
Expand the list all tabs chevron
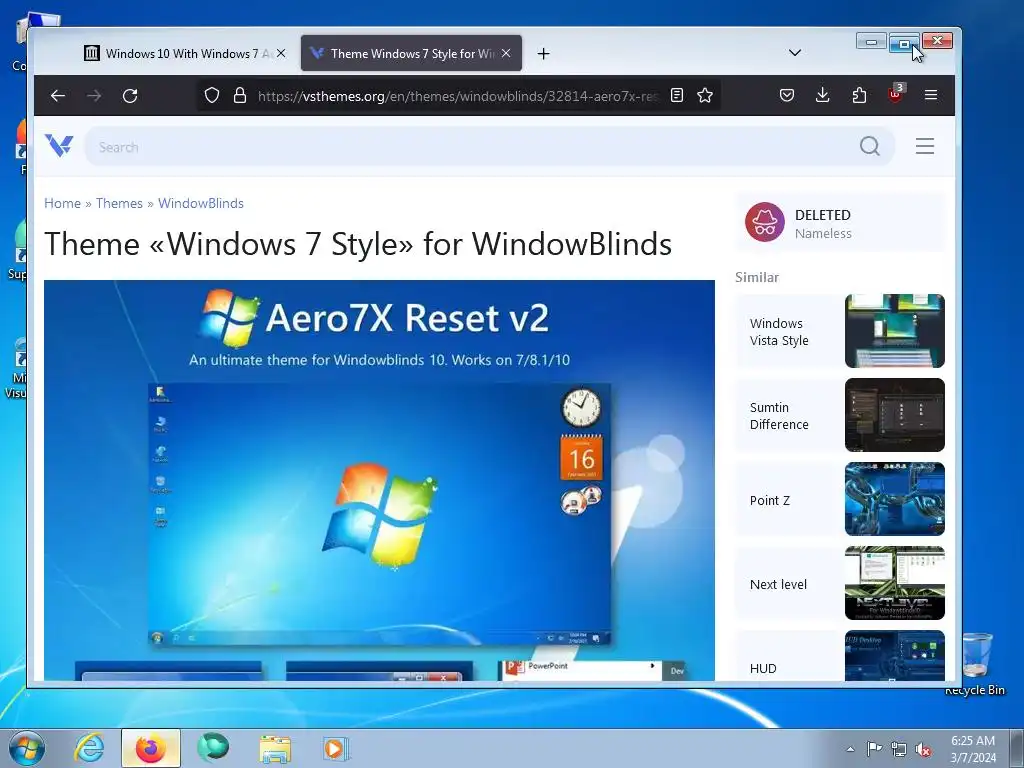(x=795, y=53)
